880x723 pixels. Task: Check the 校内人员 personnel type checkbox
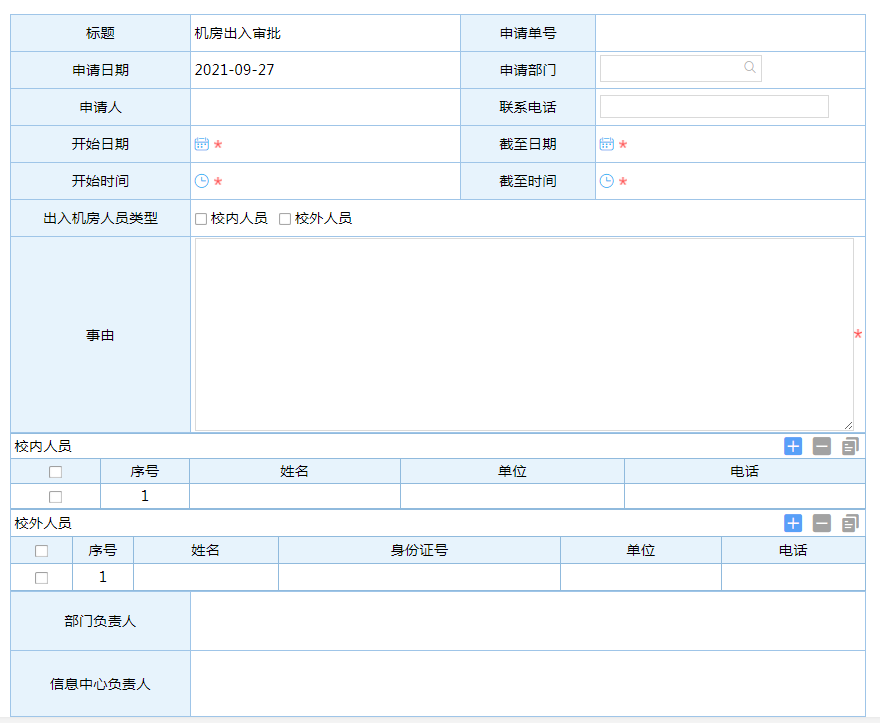(x=201, y=219)
